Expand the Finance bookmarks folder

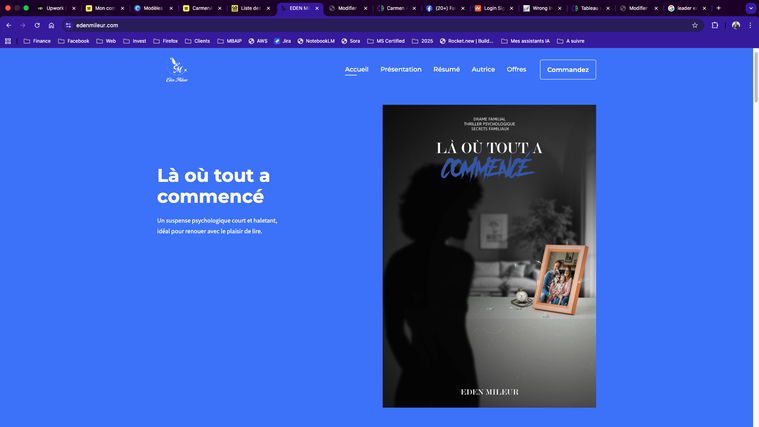(x=37, y=41)
